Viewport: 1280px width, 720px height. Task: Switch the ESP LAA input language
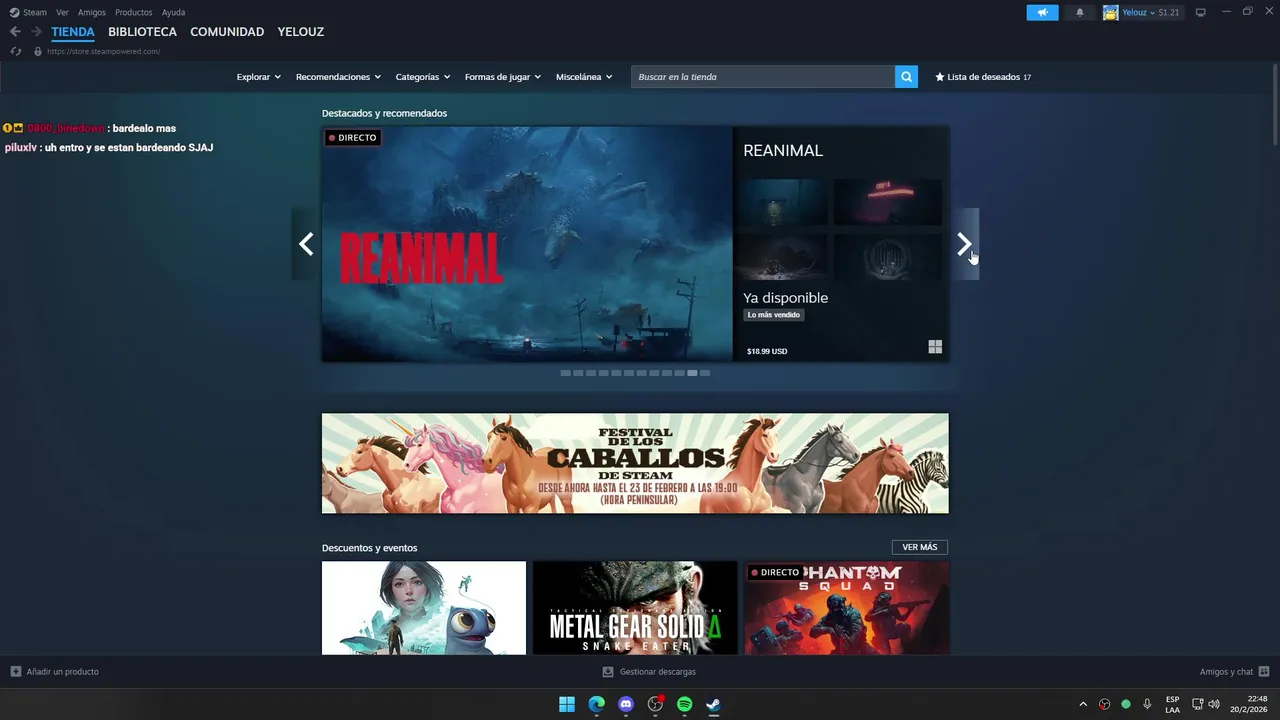click(x=1172, y=704)
